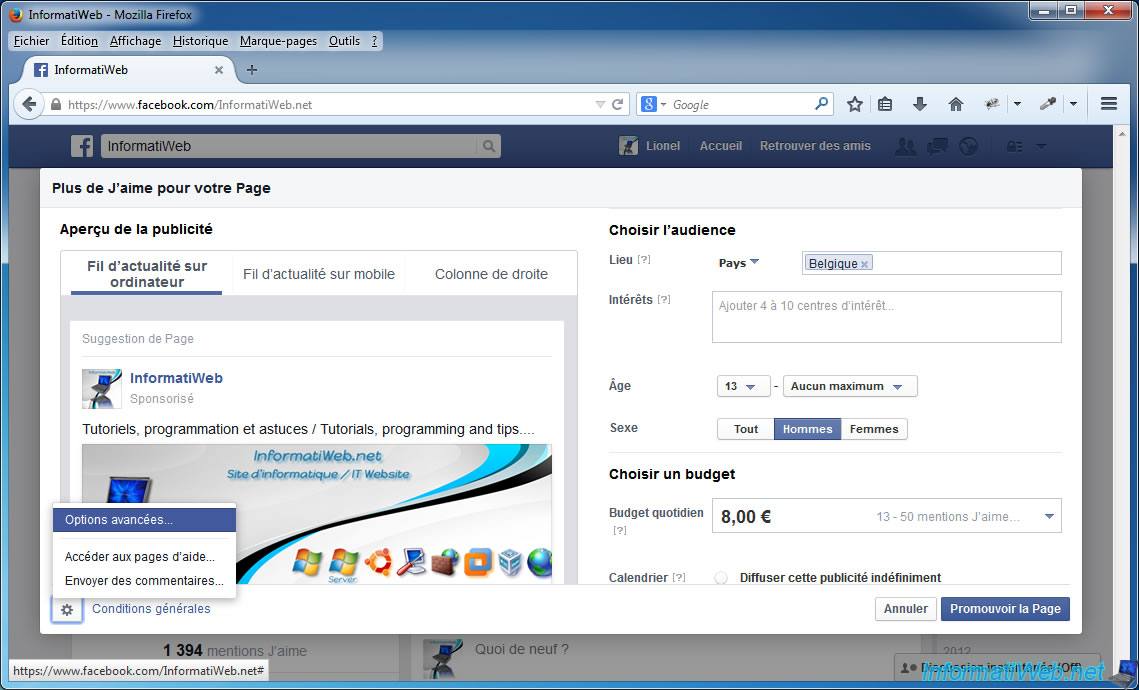The image size is (1139, 690).
Task: Click the Lionel profile picture icon
Action: tap(628, 146)
